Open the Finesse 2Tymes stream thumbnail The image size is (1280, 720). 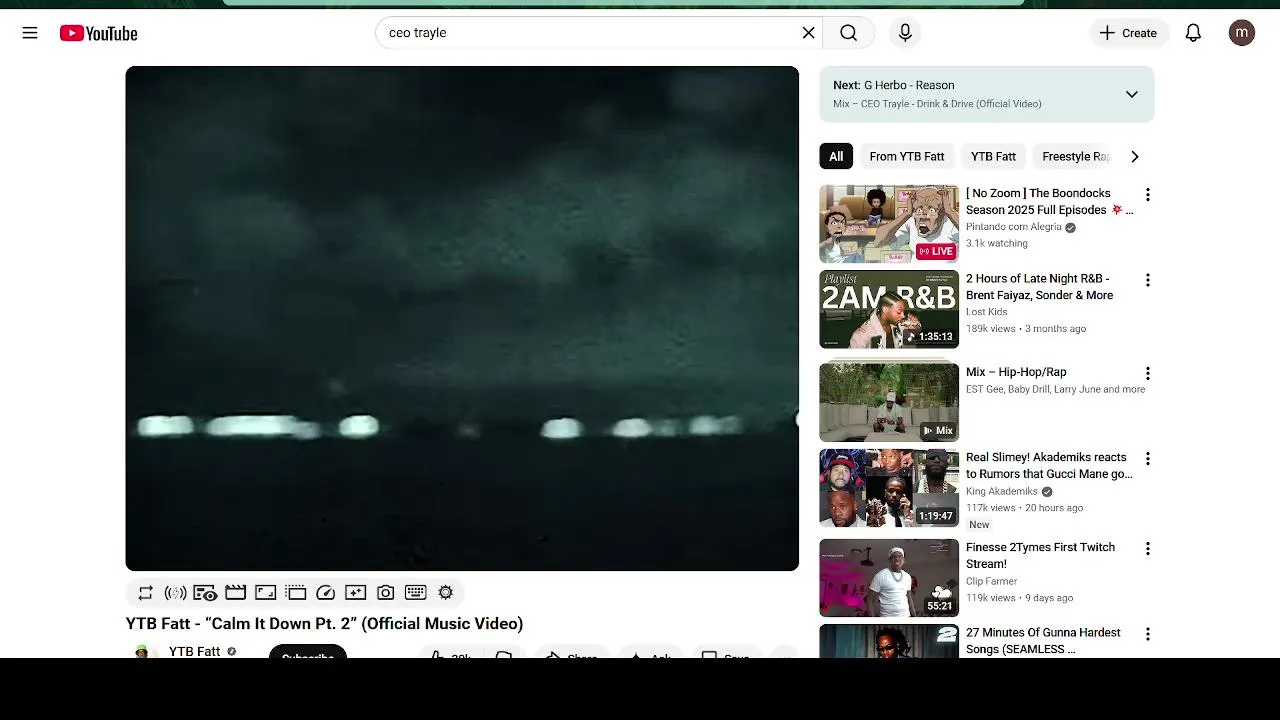[x=889, y=578]
